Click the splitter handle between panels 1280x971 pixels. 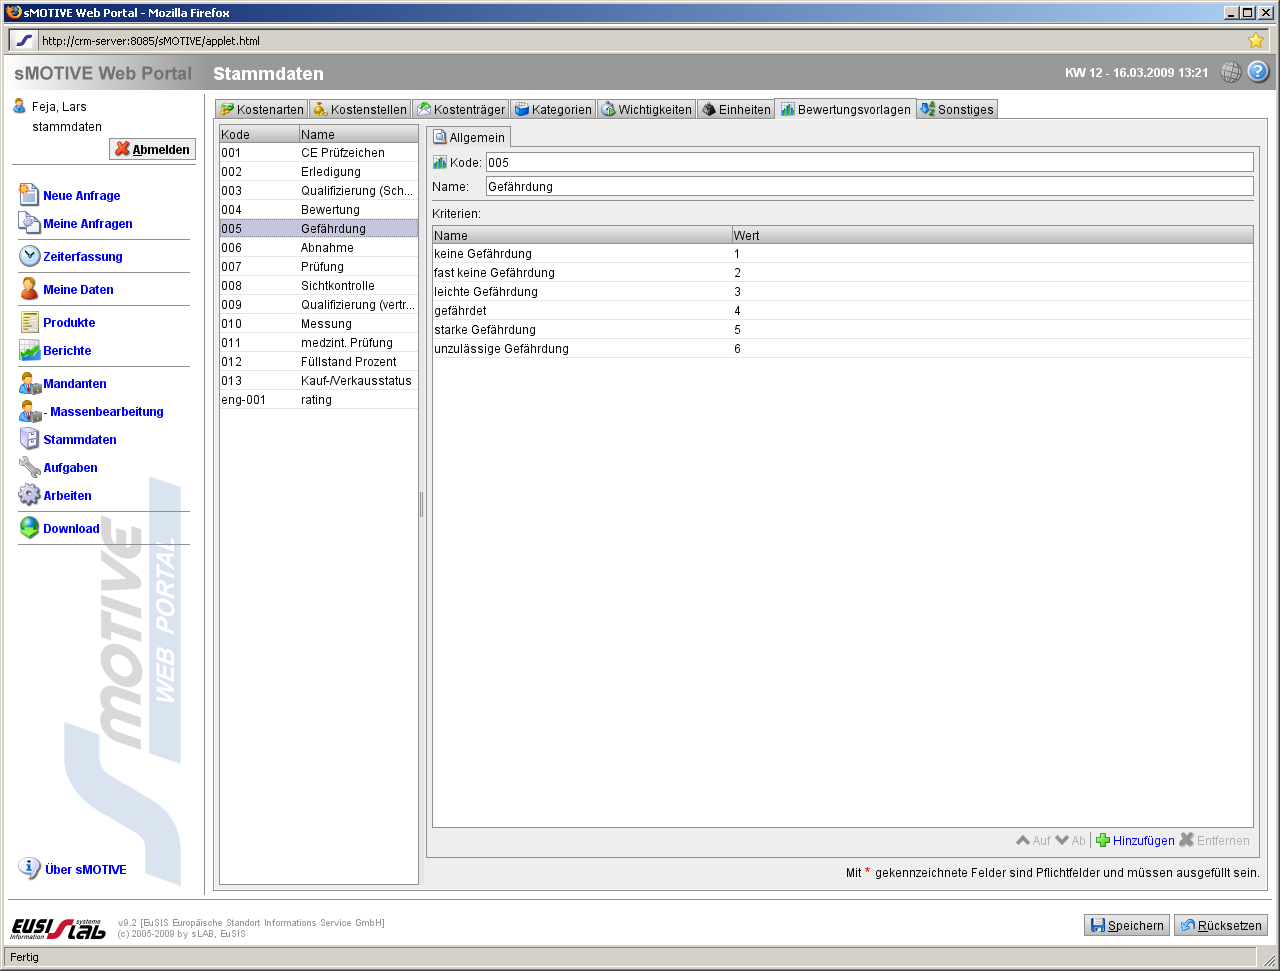[422, 505]
